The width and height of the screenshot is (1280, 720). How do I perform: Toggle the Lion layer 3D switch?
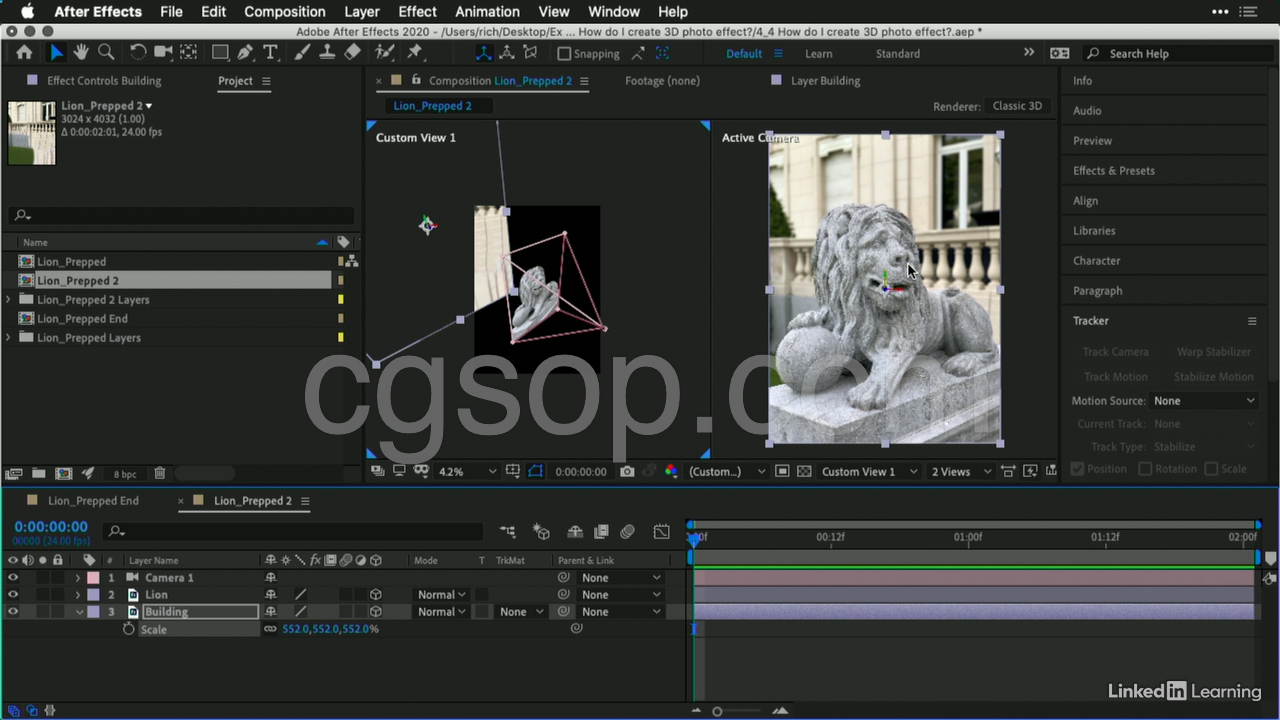[x=376, y=595]
